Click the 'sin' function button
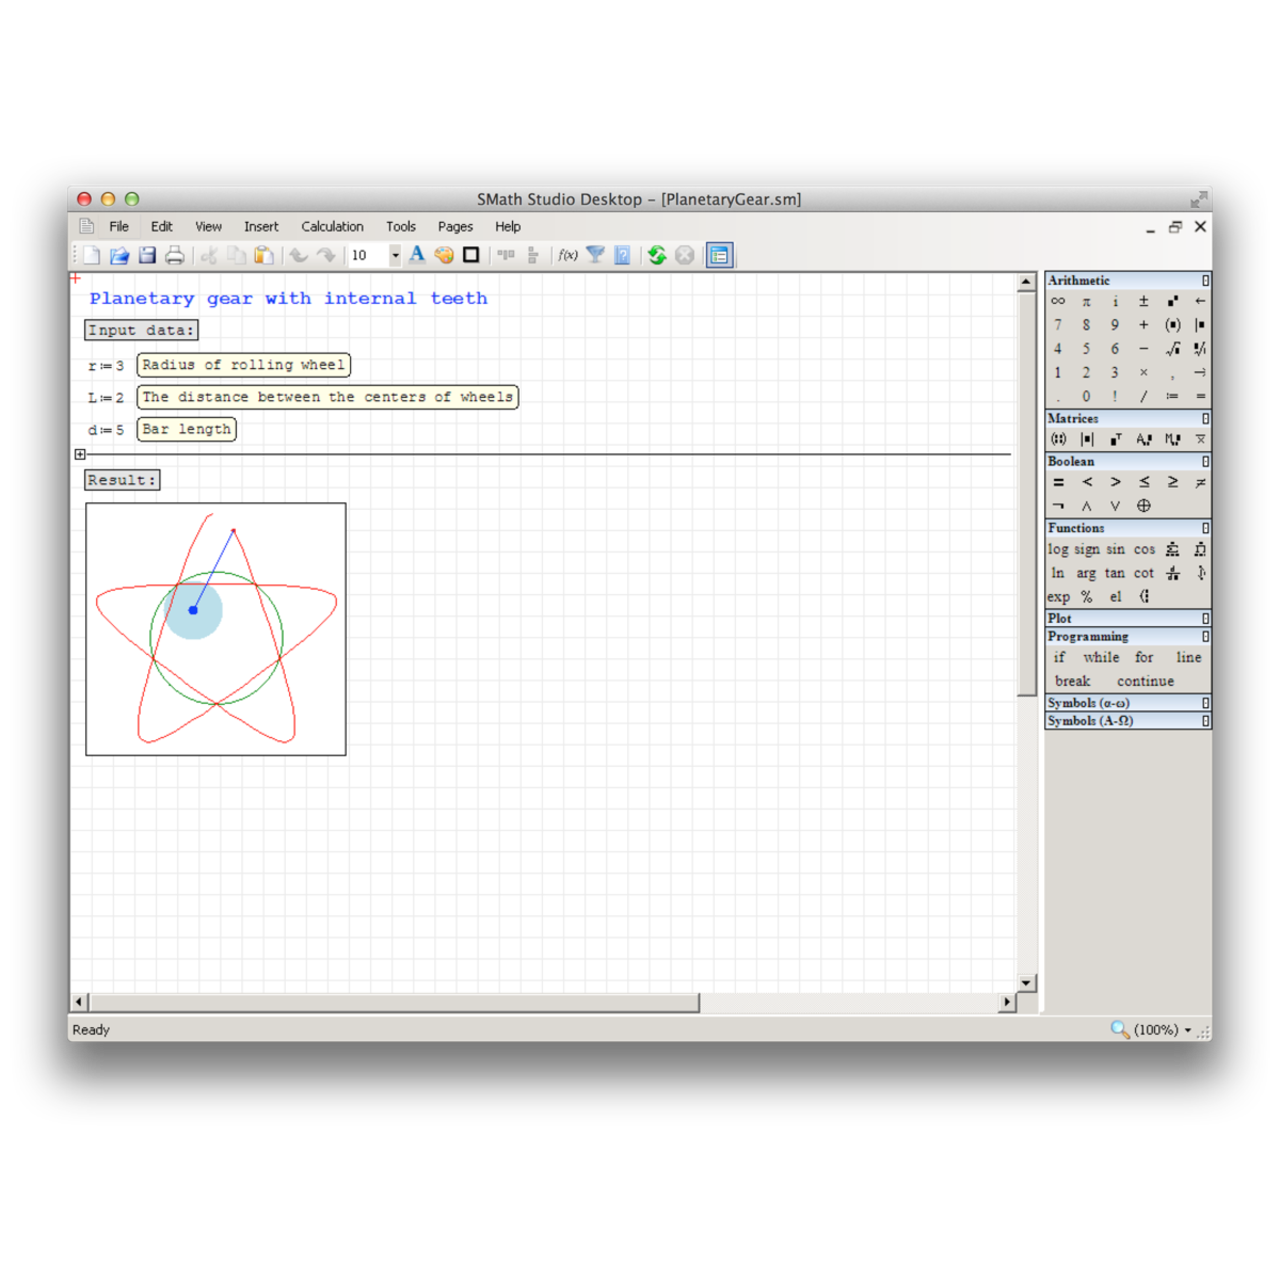This screenshot has width=1280, height=1280. pos(1115,549)
